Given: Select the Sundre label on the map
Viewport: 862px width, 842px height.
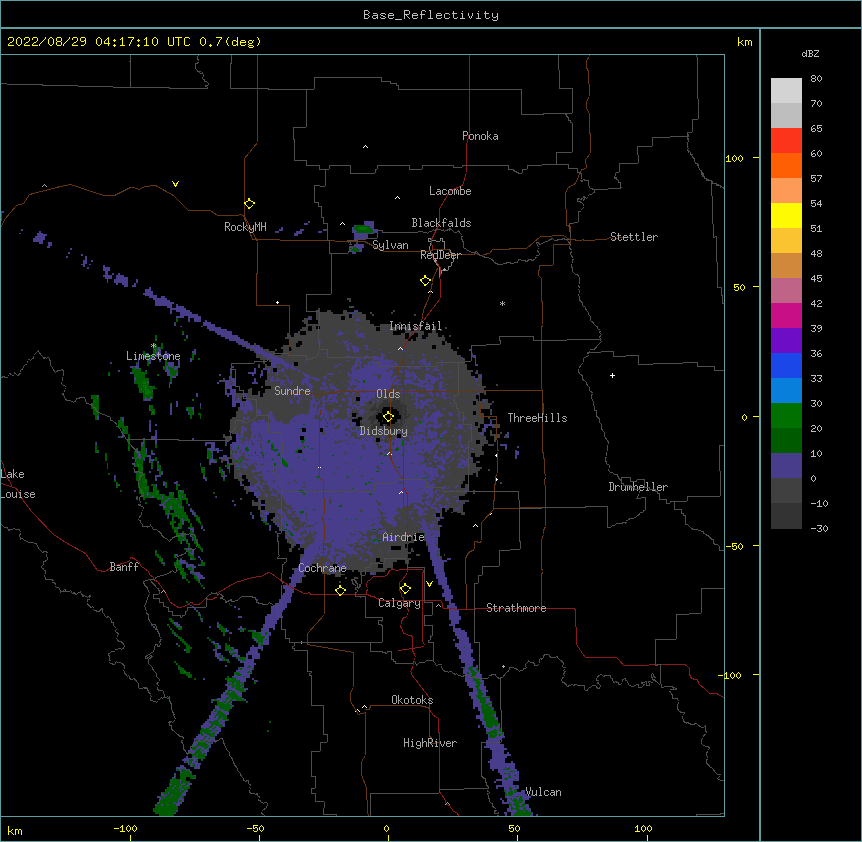Looking at the screenshot, I should pyautogui.click(x=292, y=391).
